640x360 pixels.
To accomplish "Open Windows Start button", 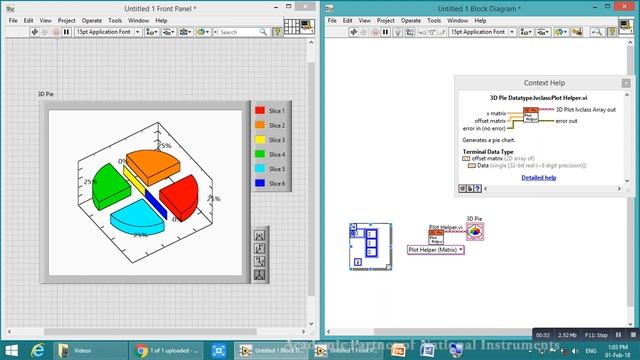I will pyautogui.click(x=11, y=351).
